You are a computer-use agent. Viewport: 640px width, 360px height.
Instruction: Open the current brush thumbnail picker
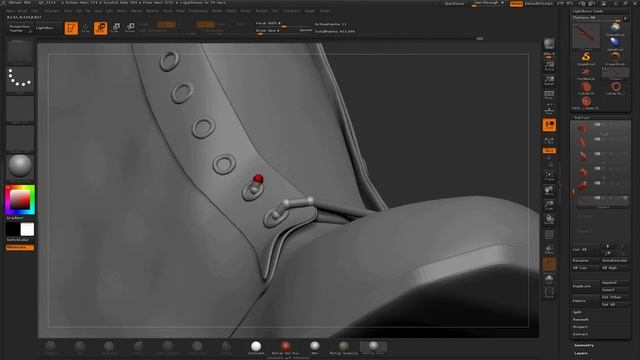coord(20,51)
